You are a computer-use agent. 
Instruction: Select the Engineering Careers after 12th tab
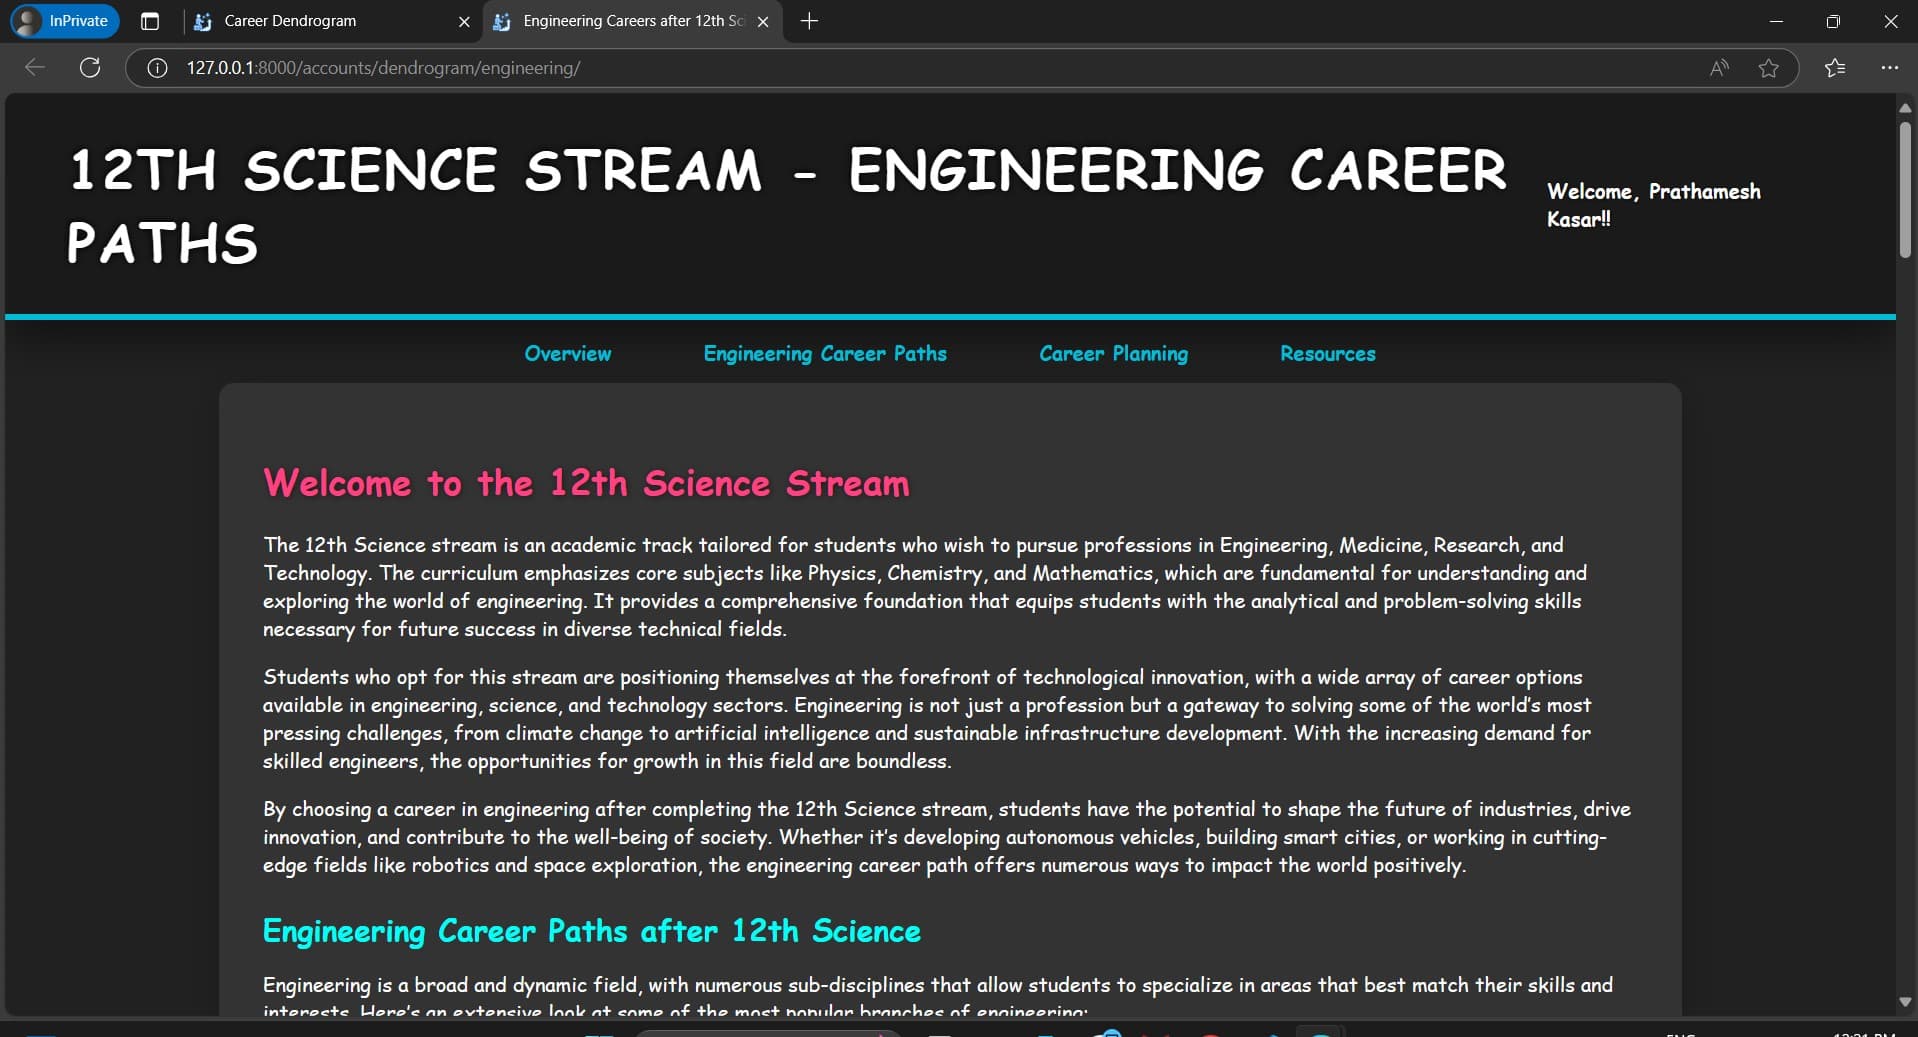click(x=633, y=21)
